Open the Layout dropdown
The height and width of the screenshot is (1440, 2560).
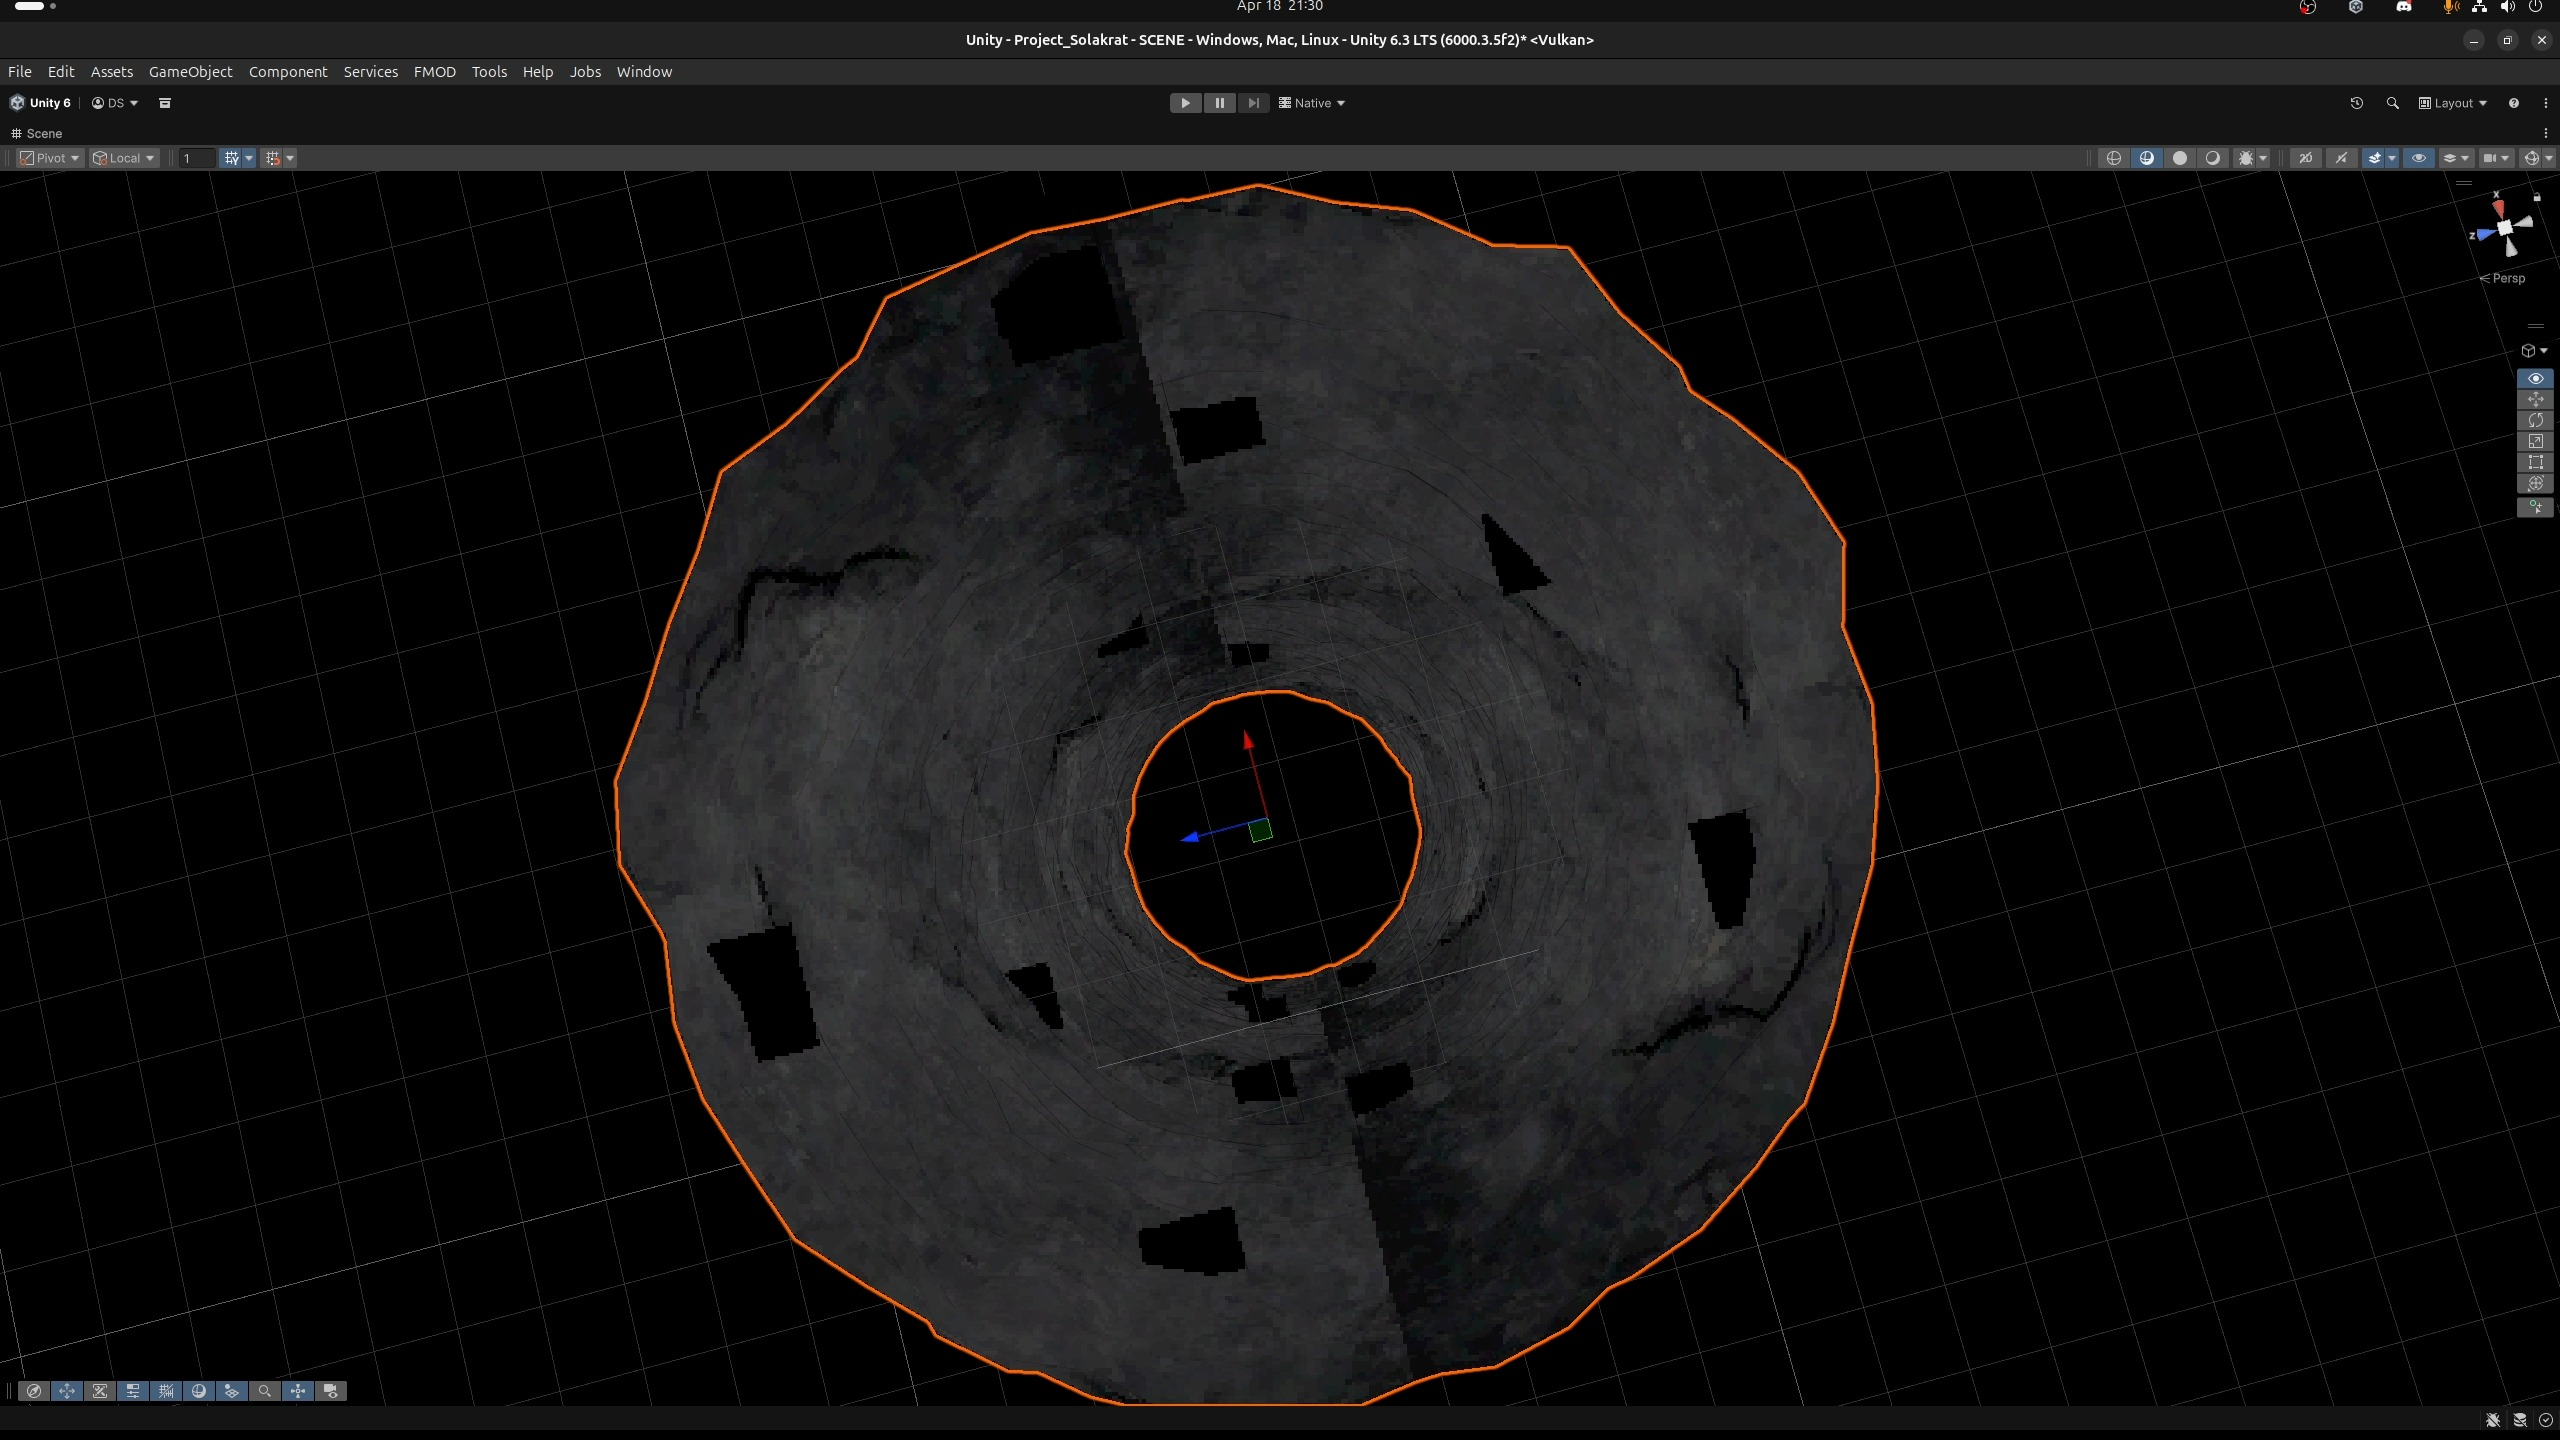point(2452,103)
